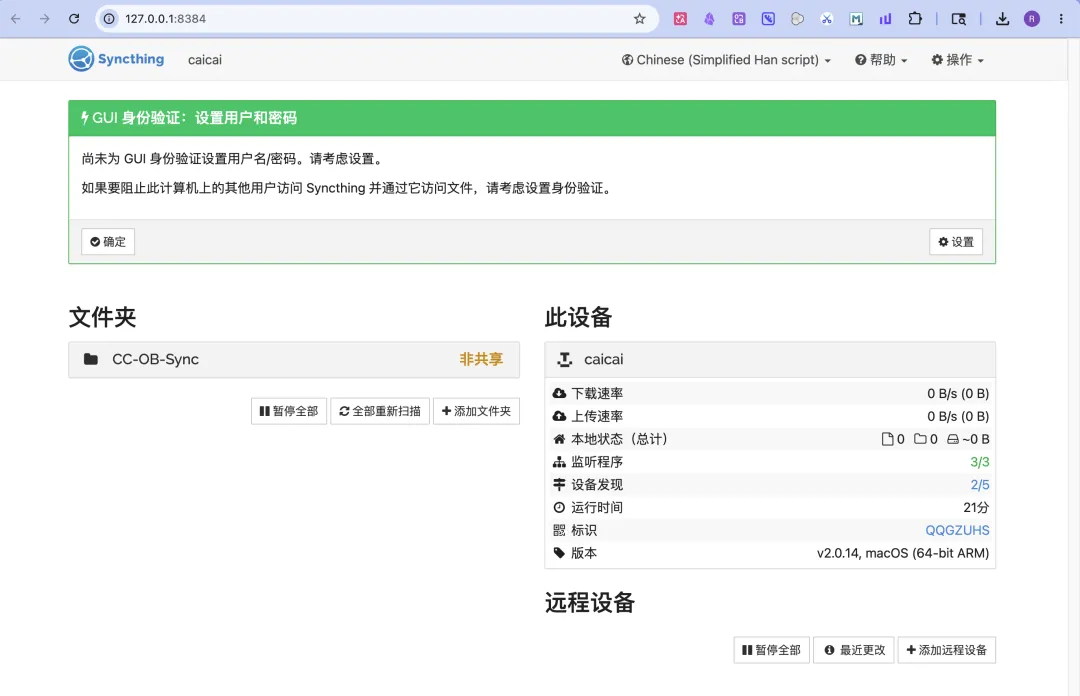1080x696 pixels.
Task: Click the 文件夹 heading
Action: (103, 317)
